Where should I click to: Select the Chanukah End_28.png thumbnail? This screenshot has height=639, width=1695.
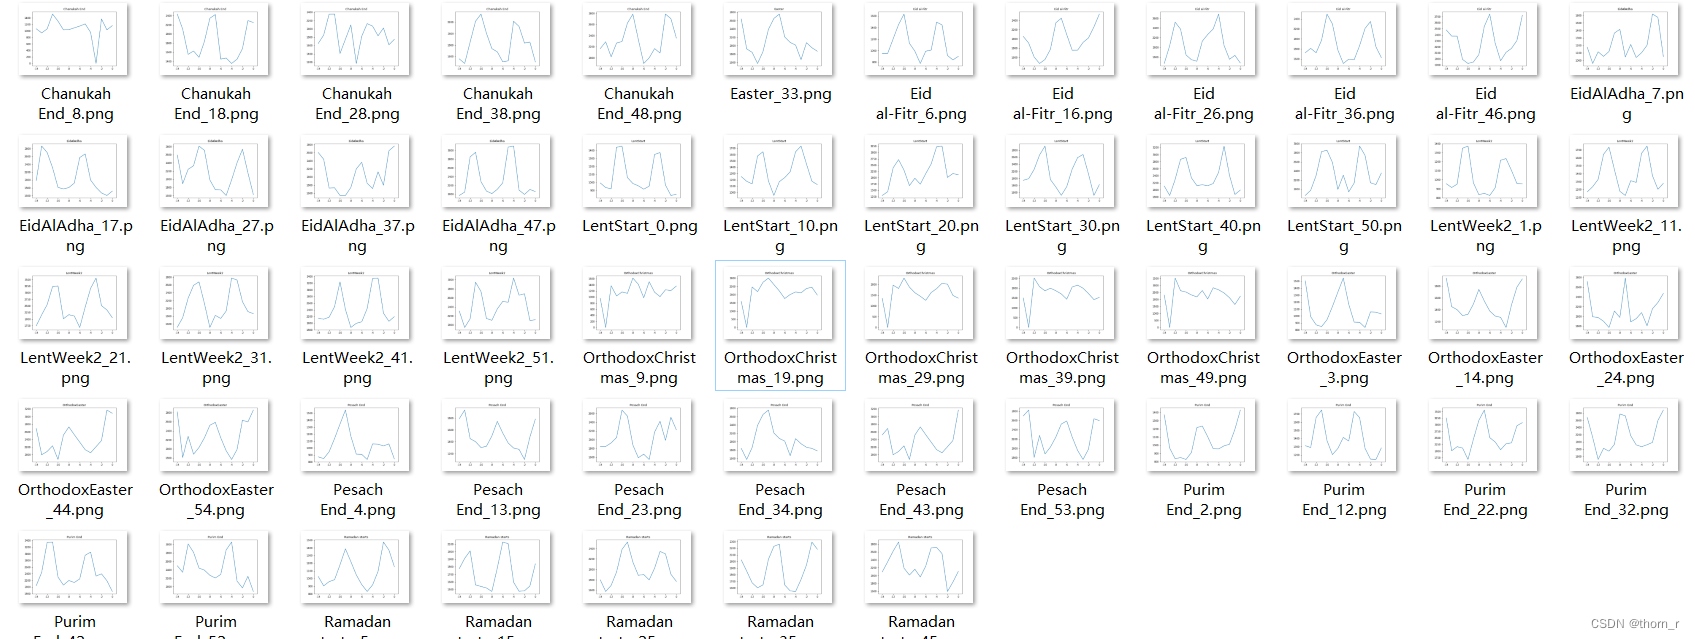356,40
